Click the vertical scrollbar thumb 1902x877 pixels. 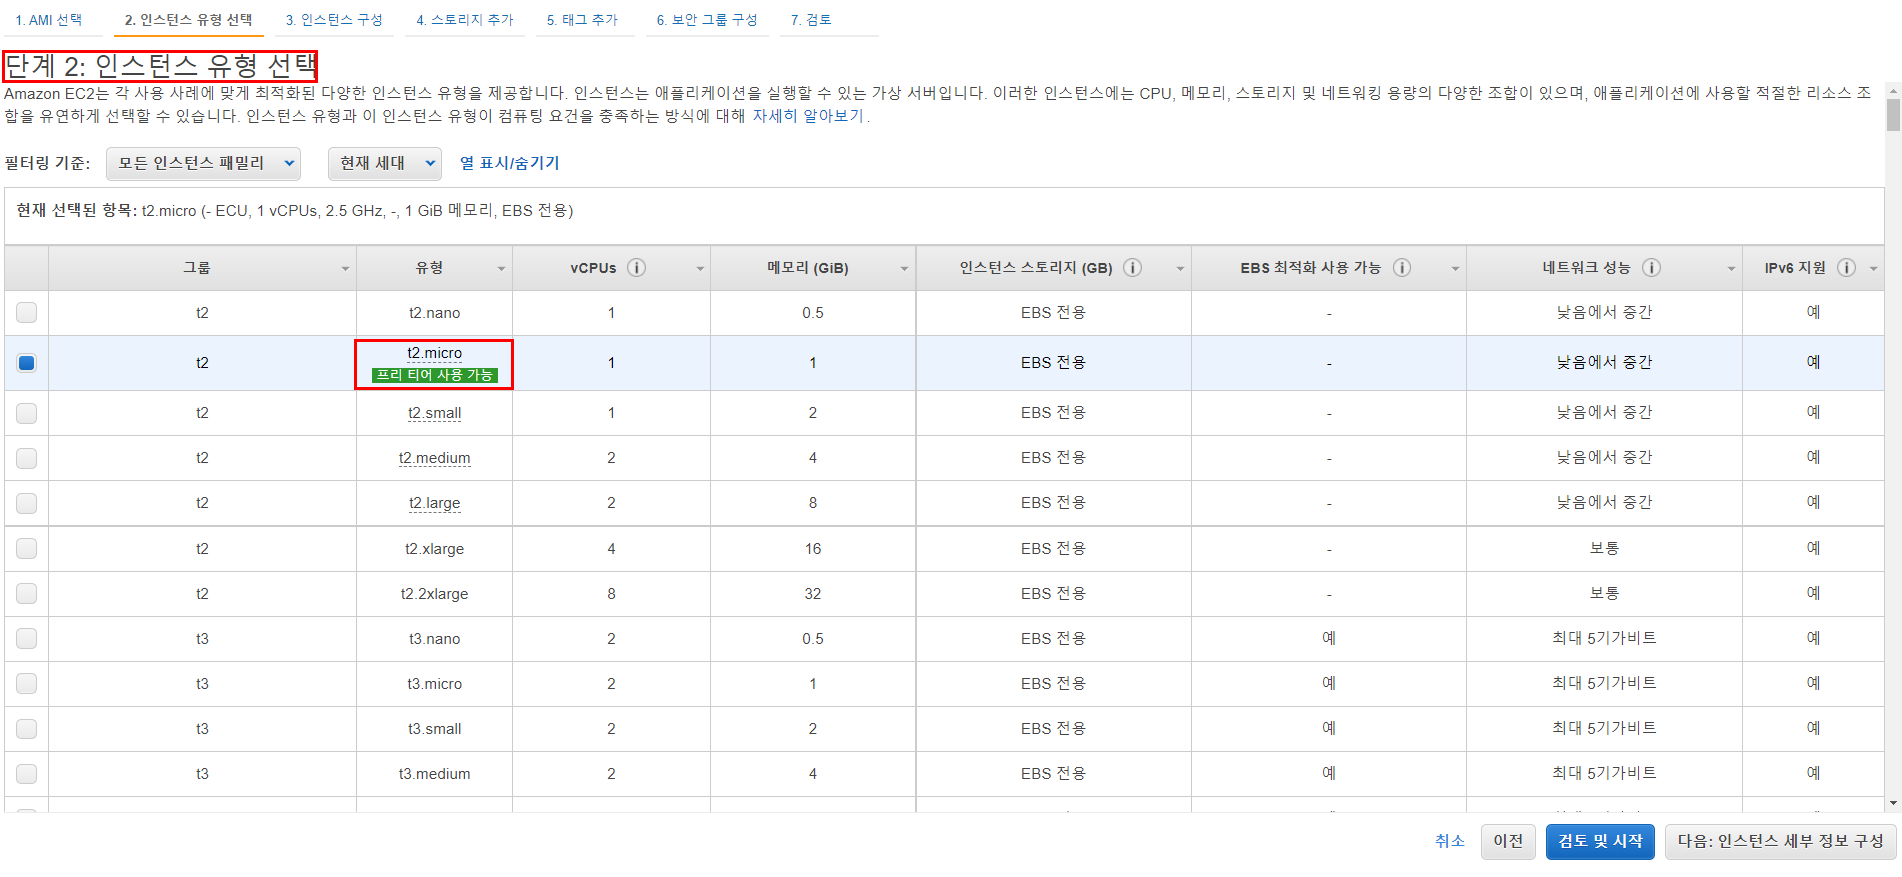click(x=1893, y=115)
